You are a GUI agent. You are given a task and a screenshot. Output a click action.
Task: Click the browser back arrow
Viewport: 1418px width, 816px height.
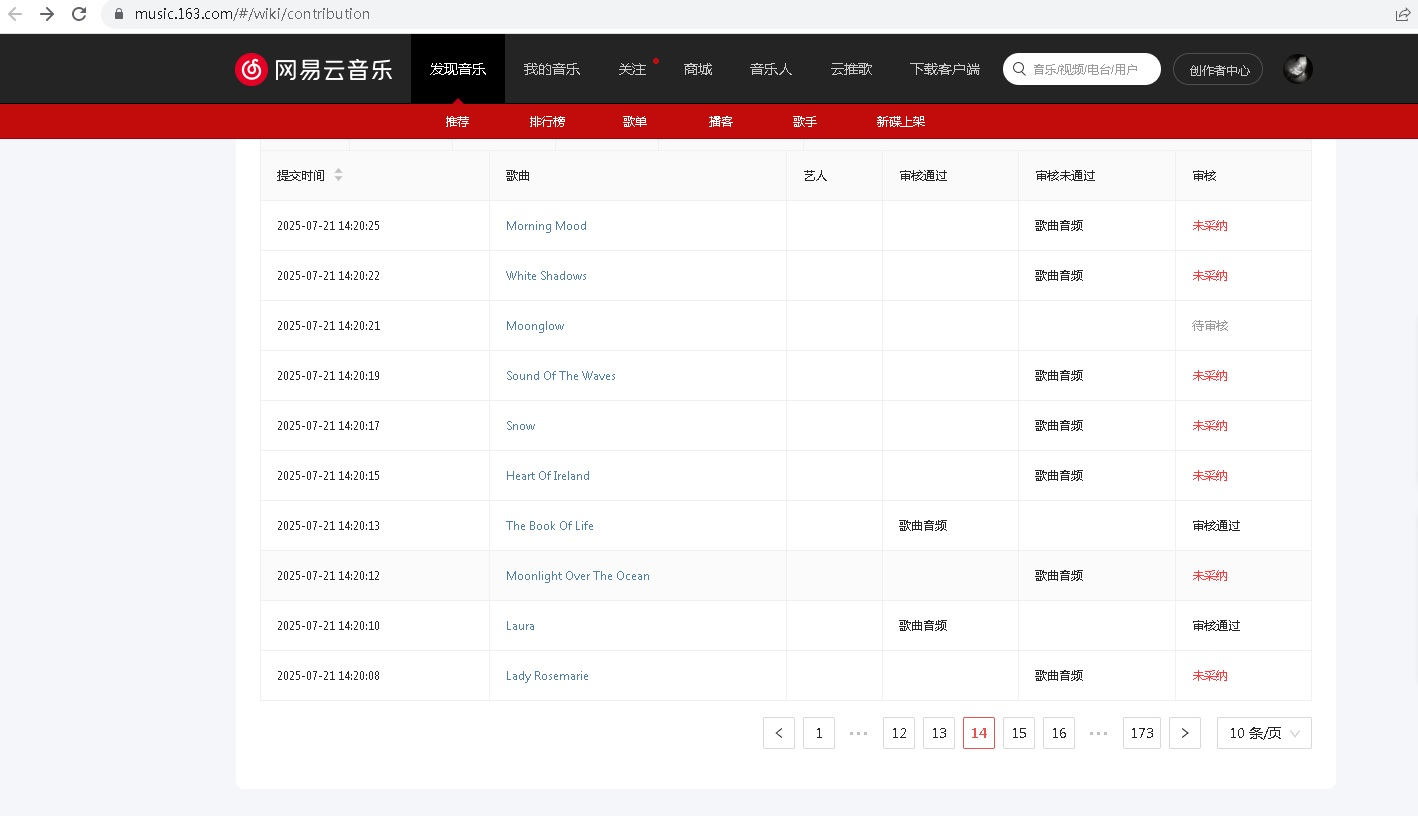point(15,14)
